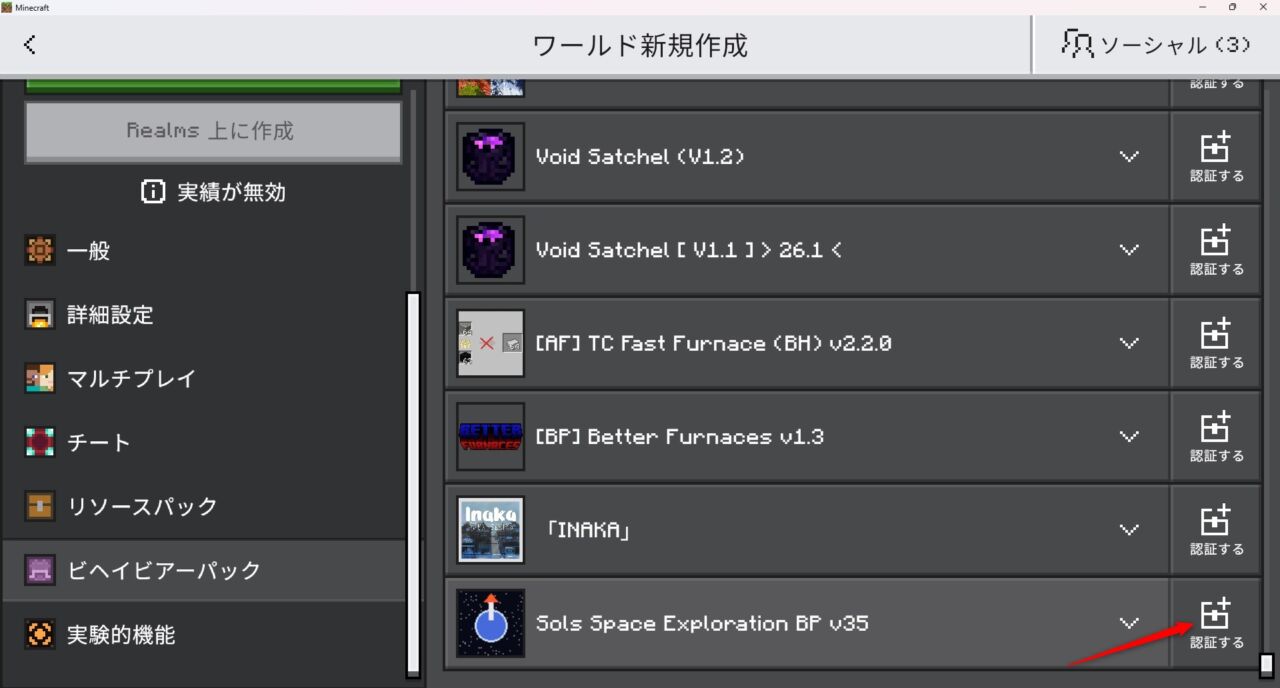Click the チート command block icon
This screenshot has height=688, width=1280.
pyautogui.click(x=40, y=443)
